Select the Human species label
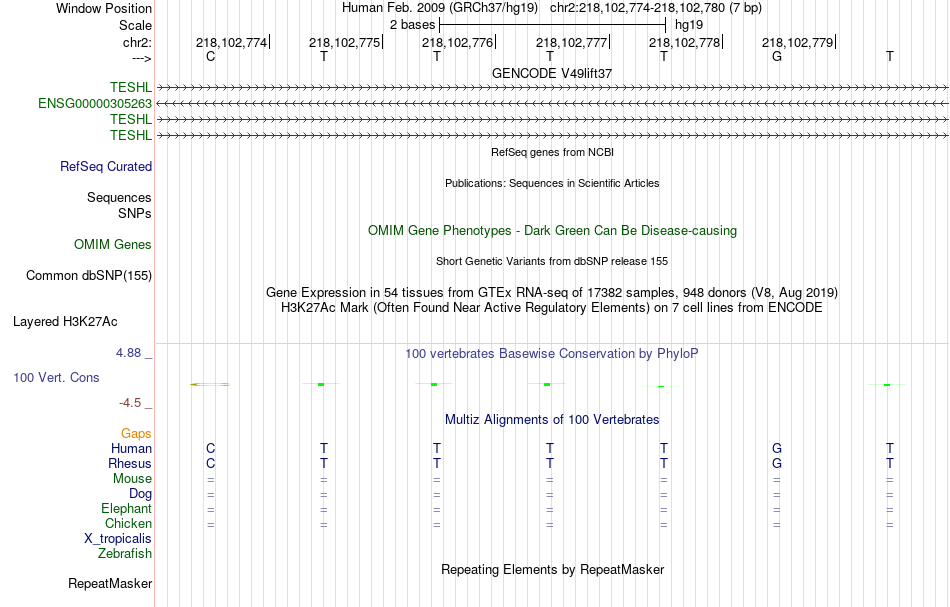This screenshot has height=607, width=950. click(131, 448)
